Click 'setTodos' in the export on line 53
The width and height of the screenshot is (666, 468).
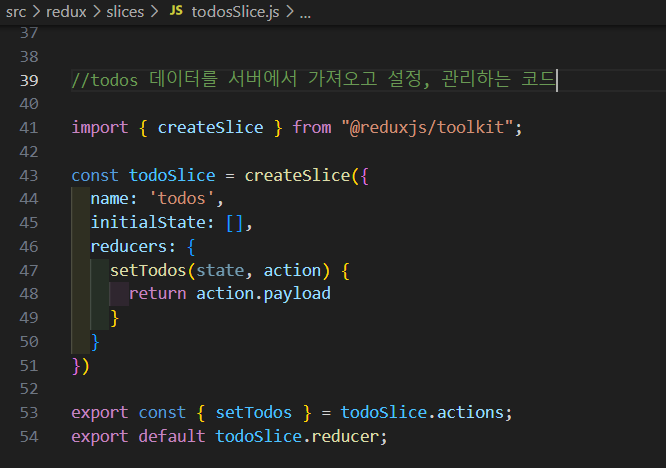pos(254,412)
